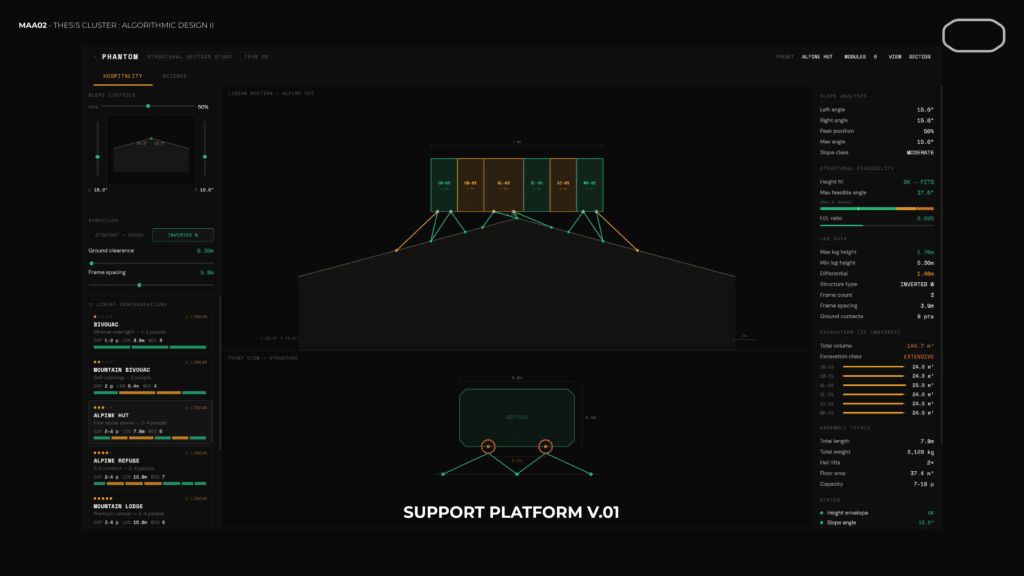The height and width of the screenshot is (576, 1024).
Task: Select the Alpine Refuge configuration card
Action: pos(150,468)
